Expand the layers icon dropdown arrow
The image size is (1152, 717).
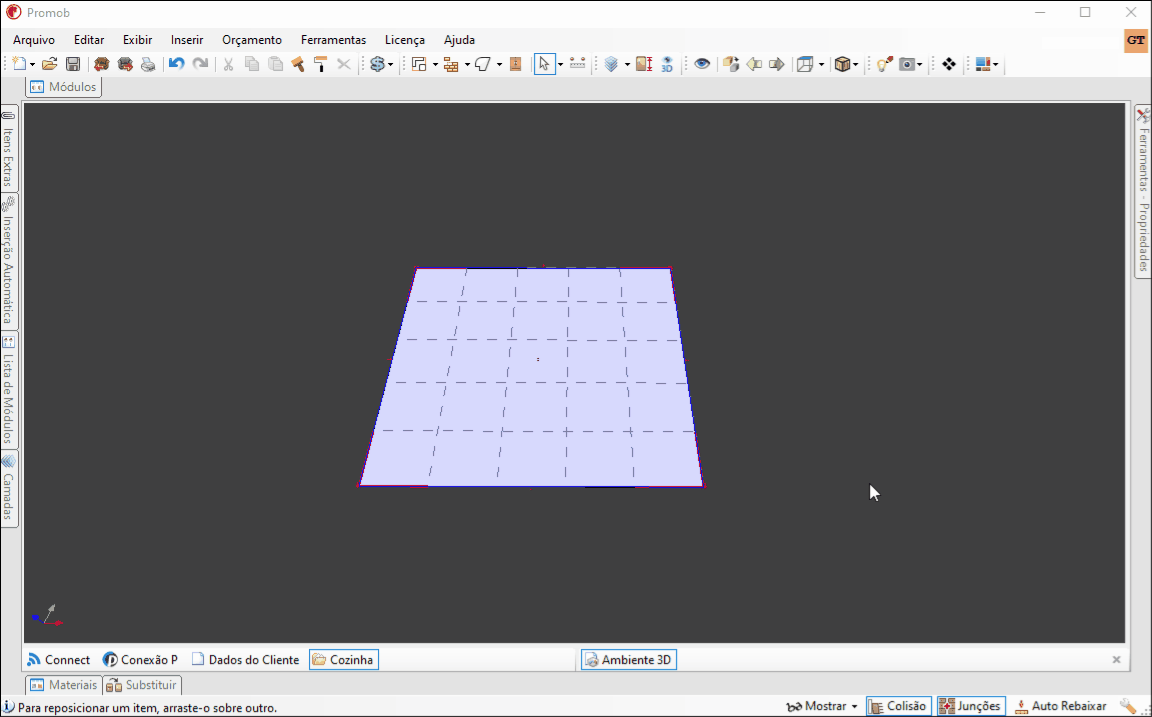pyautogui.click(x=627, y=65)
